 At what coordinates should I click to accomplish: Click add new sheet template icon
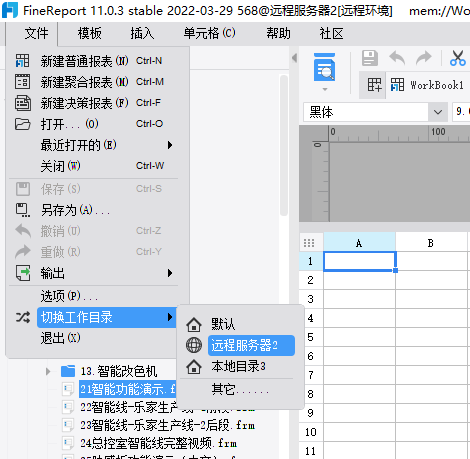[x=374, y=85]
